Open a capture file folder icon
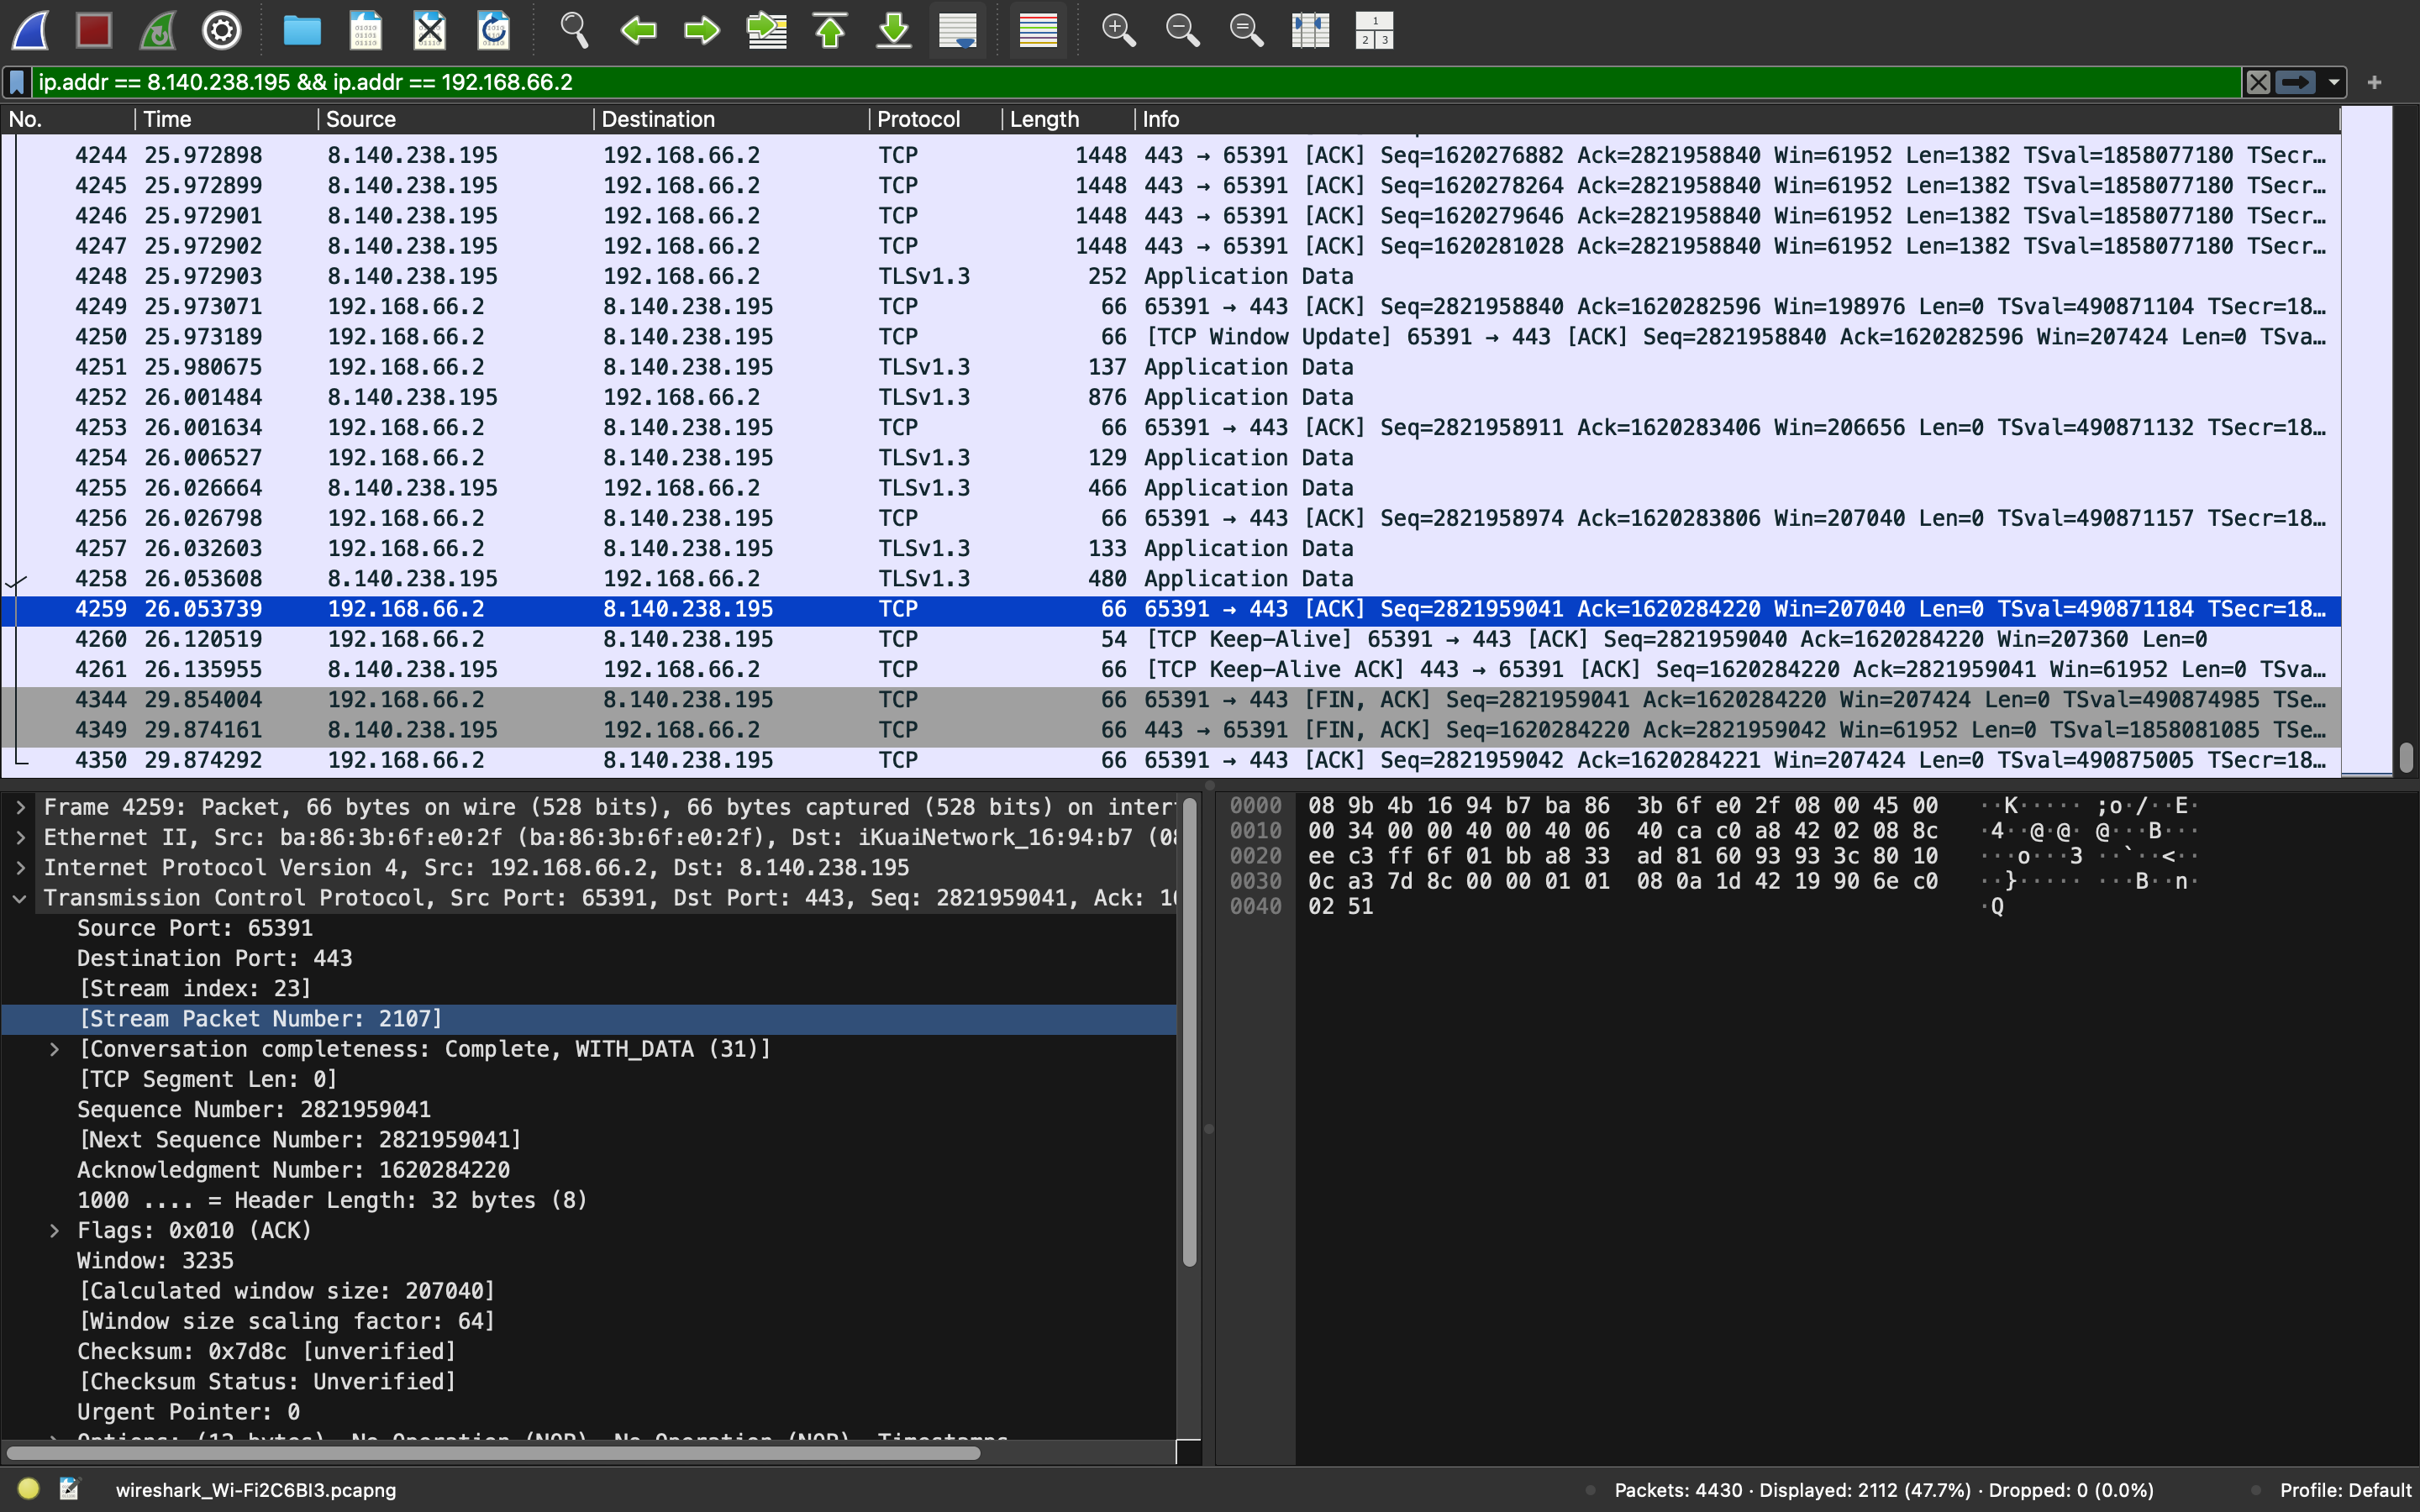2420x1512 pixels. (301, 30)
